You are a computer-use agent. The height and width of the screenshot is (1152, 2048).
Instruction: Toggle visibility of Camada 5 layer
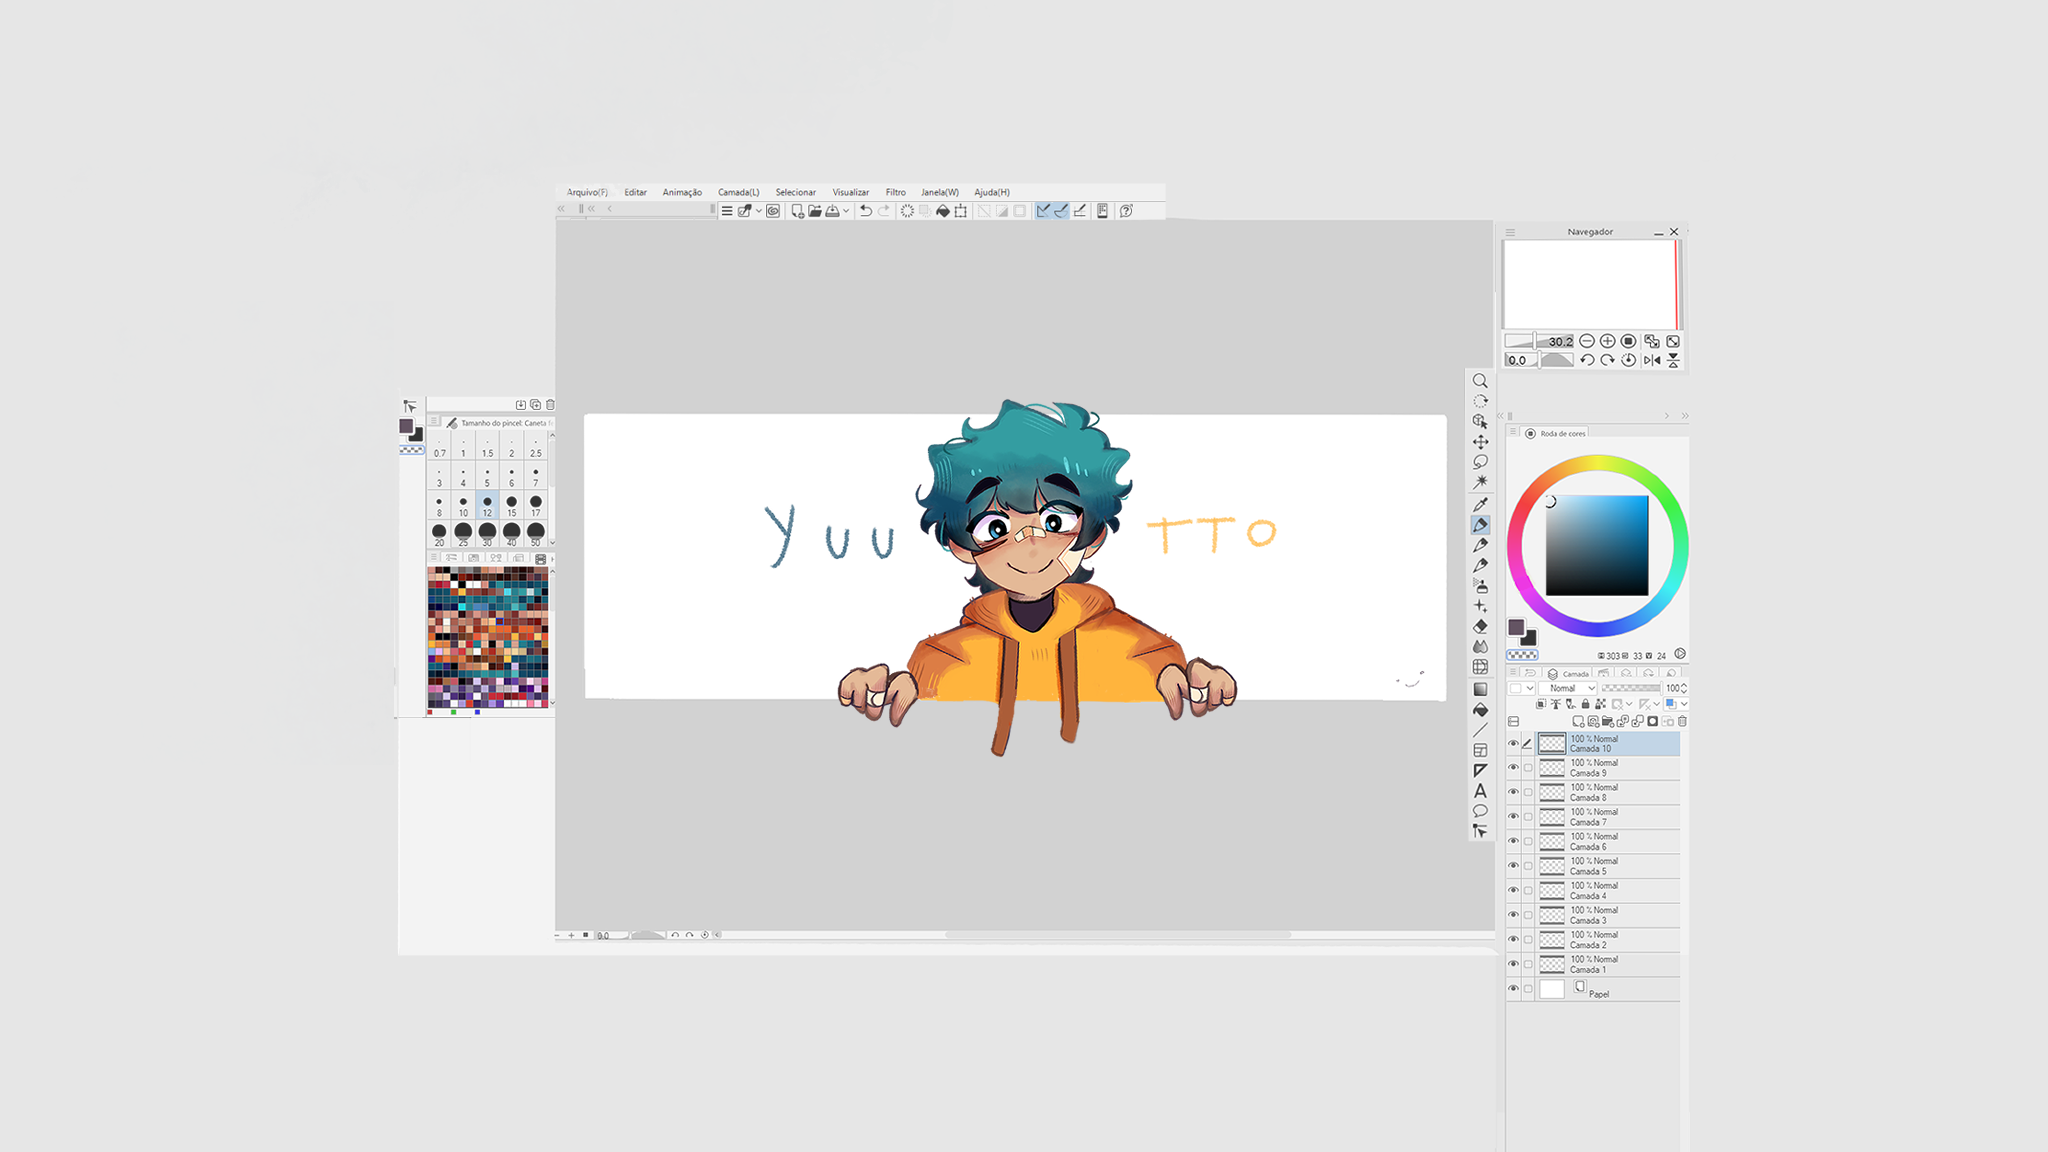1513,866
